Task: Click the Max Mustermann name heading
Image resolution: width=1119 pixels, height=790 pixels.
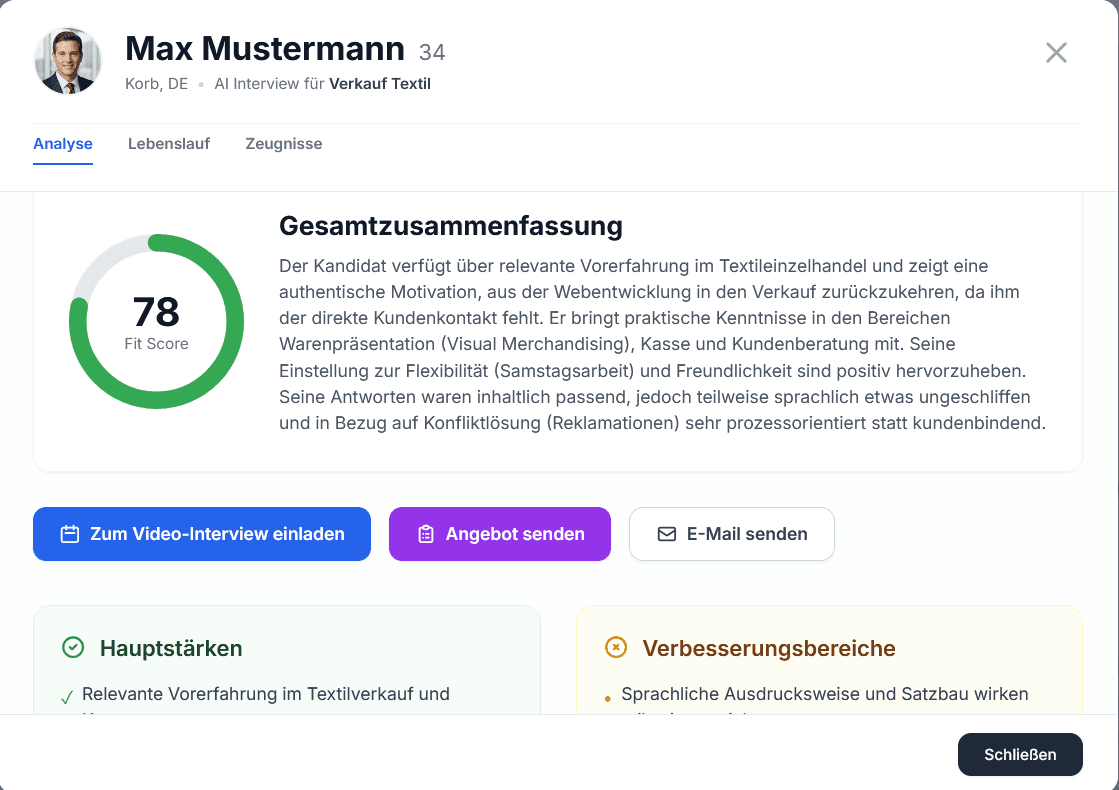Action: [265, 49]
